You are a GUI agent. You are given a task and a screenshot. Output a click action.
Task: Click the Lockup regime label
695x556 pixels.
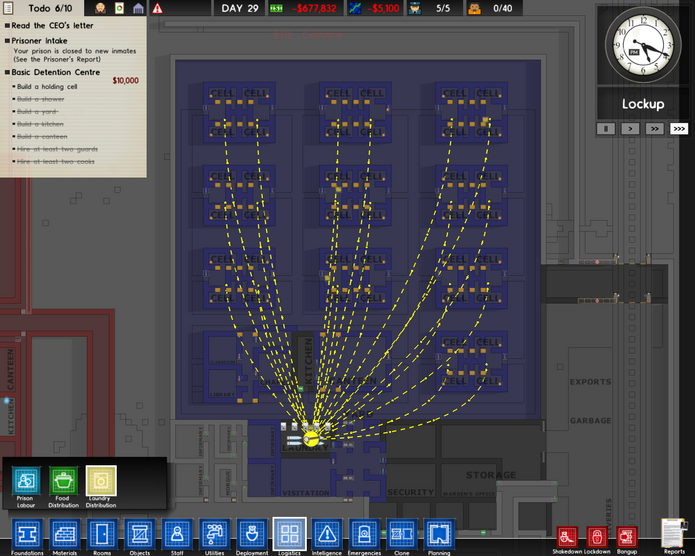coord(643,104)
